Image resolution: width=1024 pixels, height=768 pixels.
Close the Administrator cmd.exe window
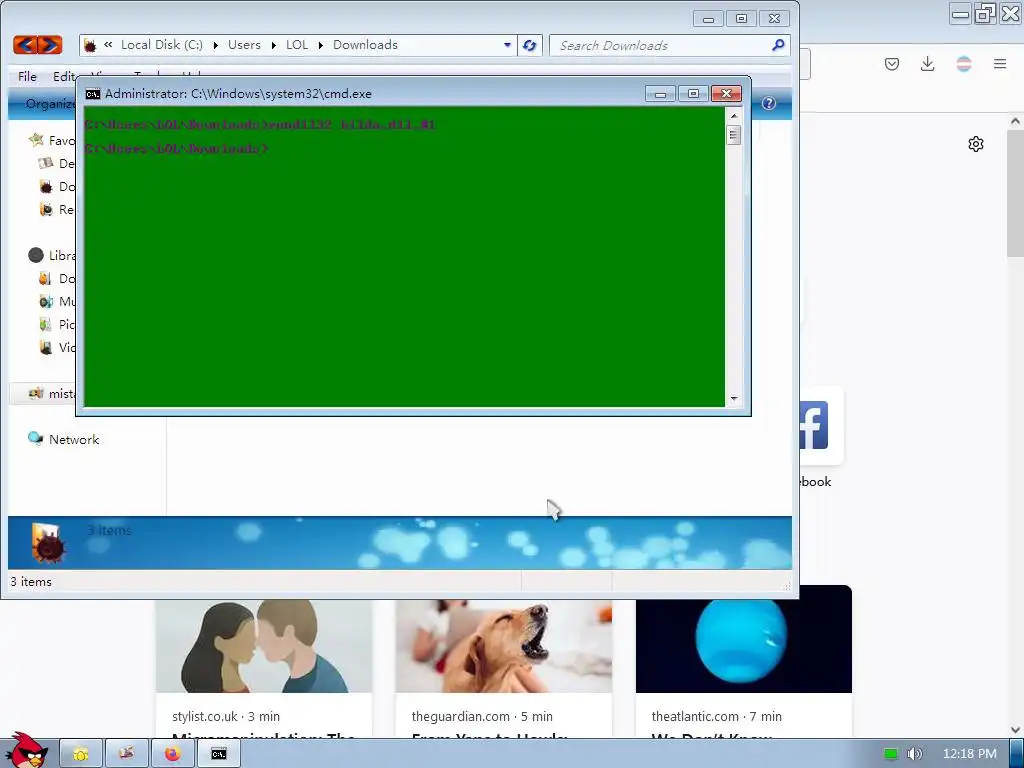[726, 94]
